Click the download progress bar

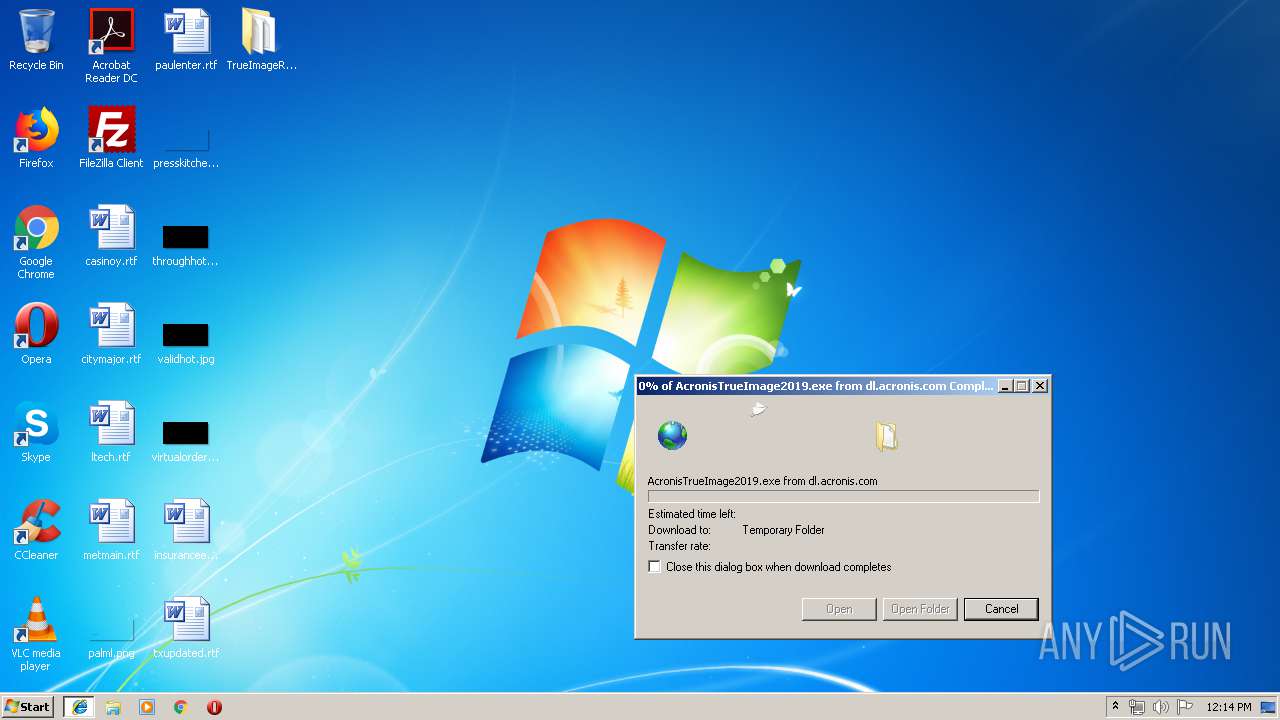pos(843,496)
